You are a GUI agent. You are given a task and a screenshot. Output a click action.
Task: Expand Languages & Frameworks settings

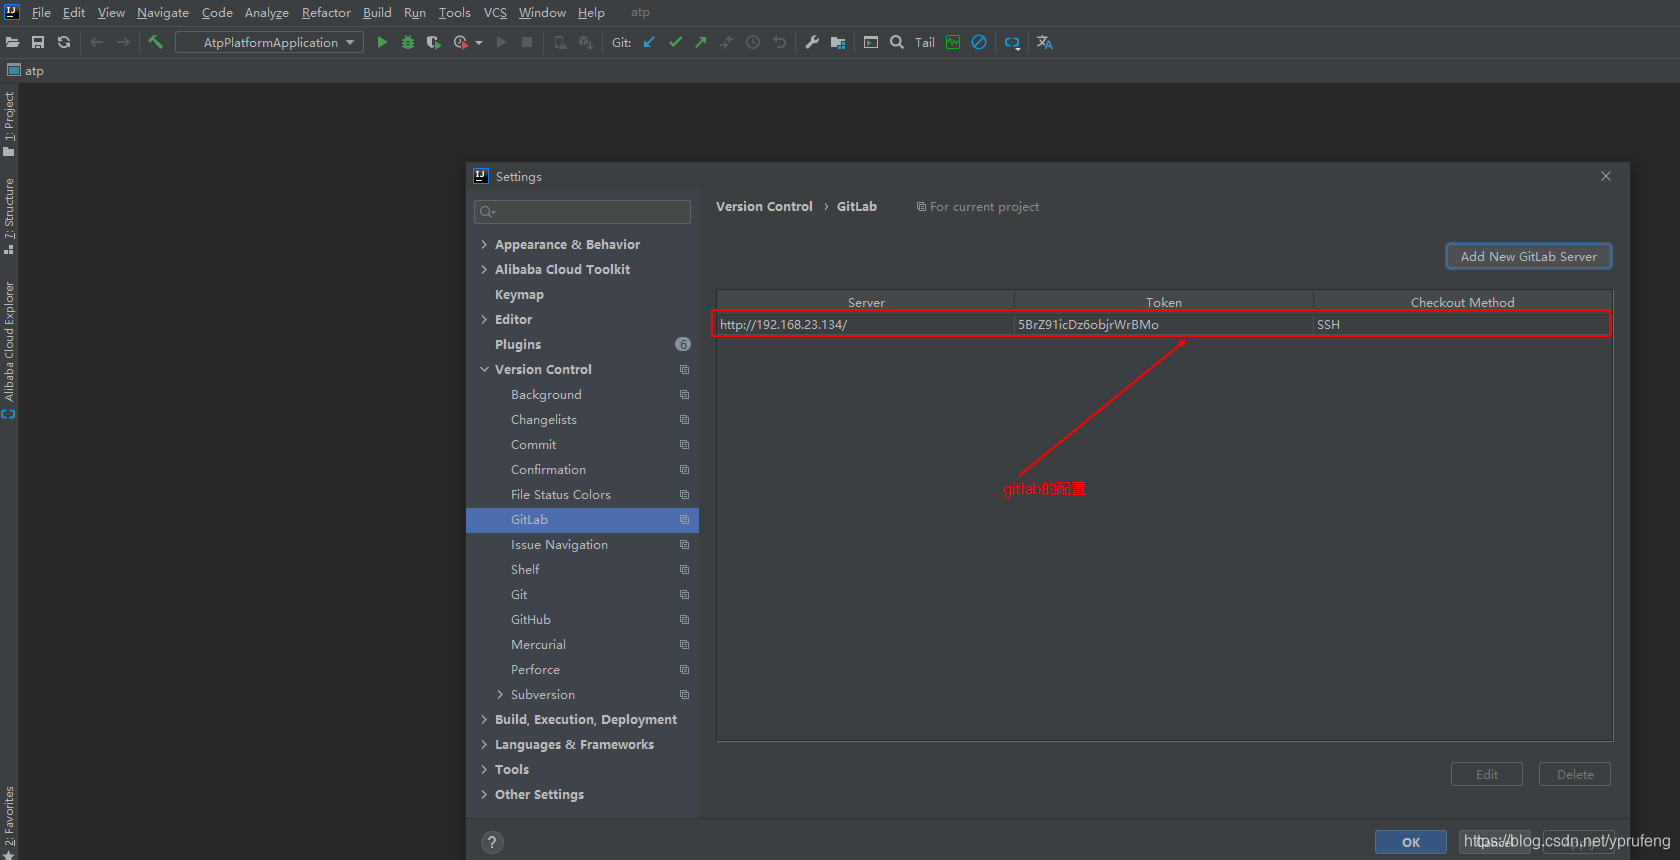coord(484,744)
